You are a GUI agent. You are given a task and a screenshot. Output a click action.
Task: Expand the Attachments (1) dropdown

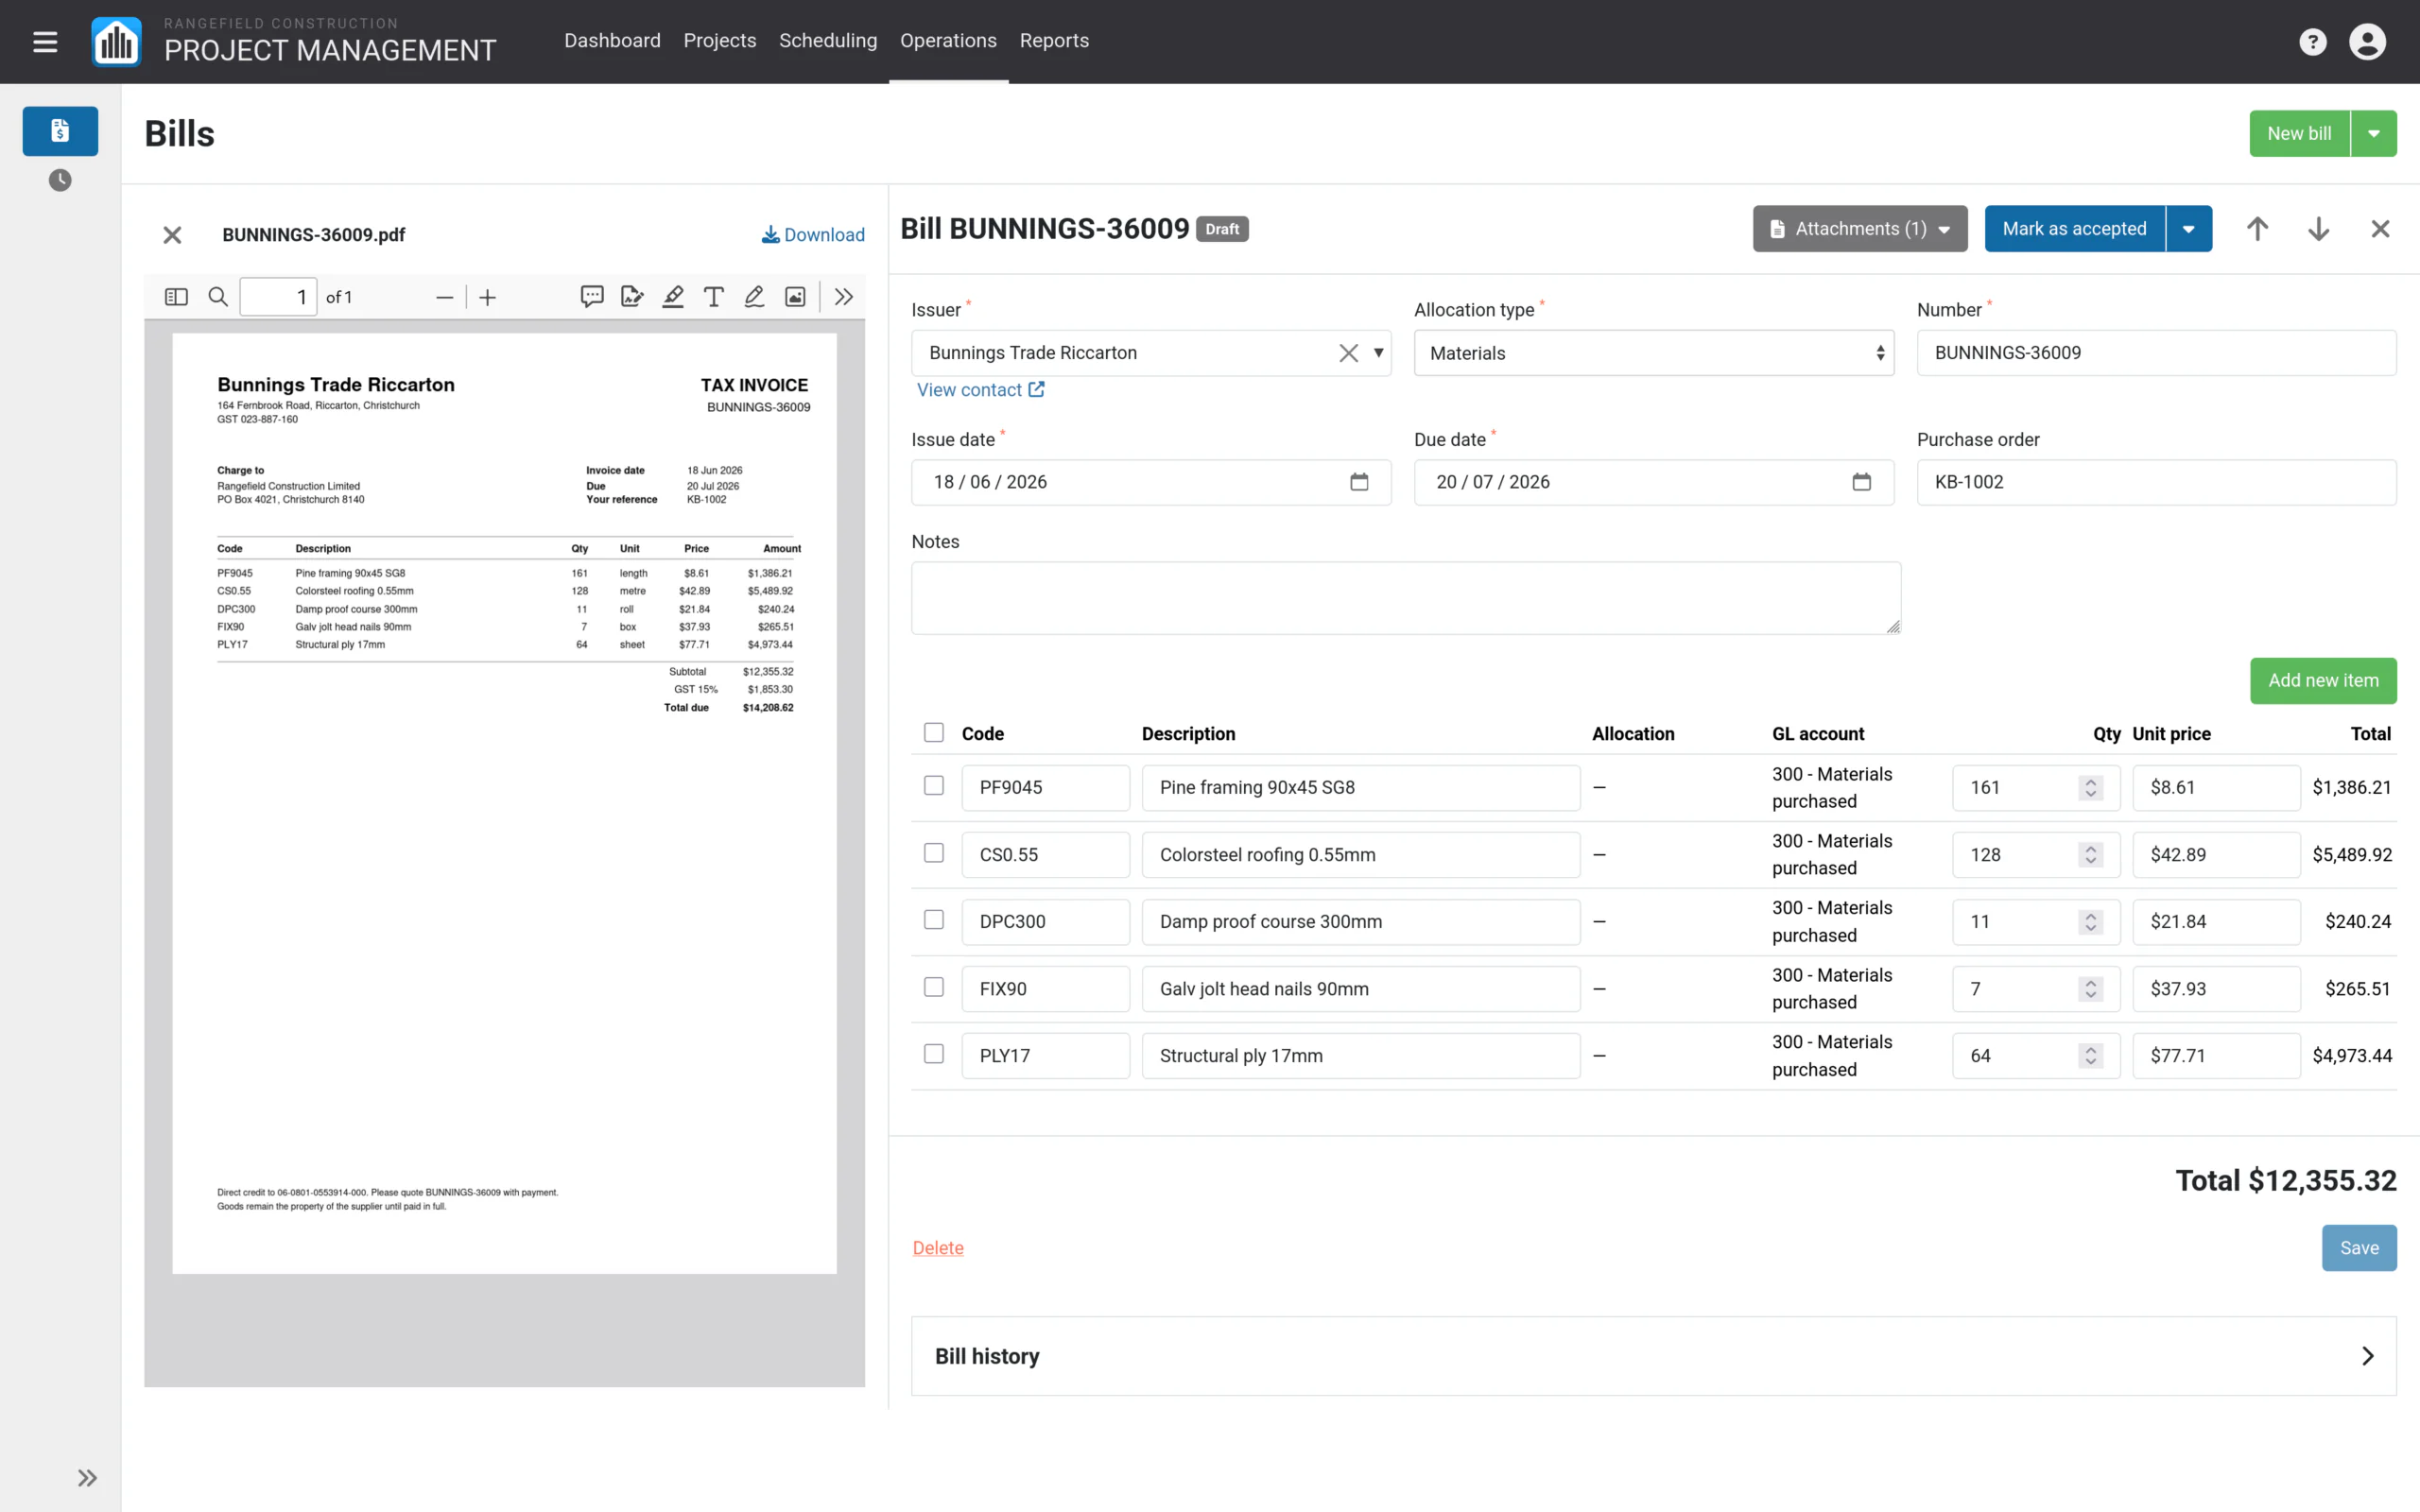pyautogui.click(x=1860, y=229)
